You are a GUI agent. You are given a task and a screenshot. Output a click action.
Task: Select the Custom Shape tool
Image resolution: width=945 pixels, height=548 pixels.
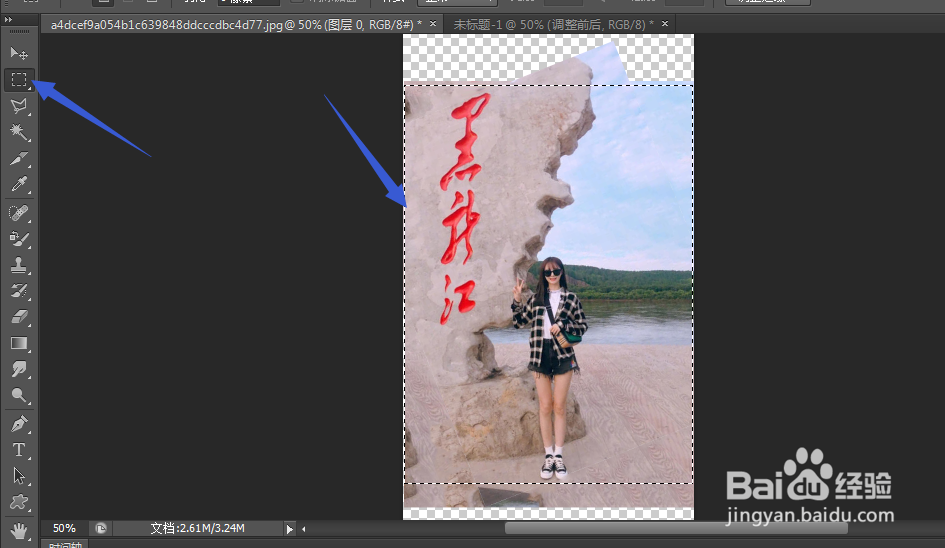[19, 502]
